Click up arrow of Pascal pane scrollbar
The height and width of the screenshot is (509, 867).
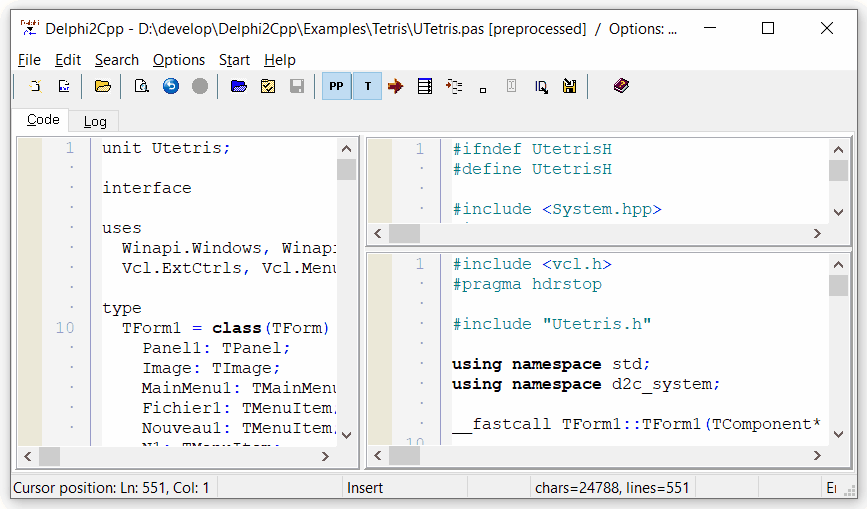tap(347, 148)
